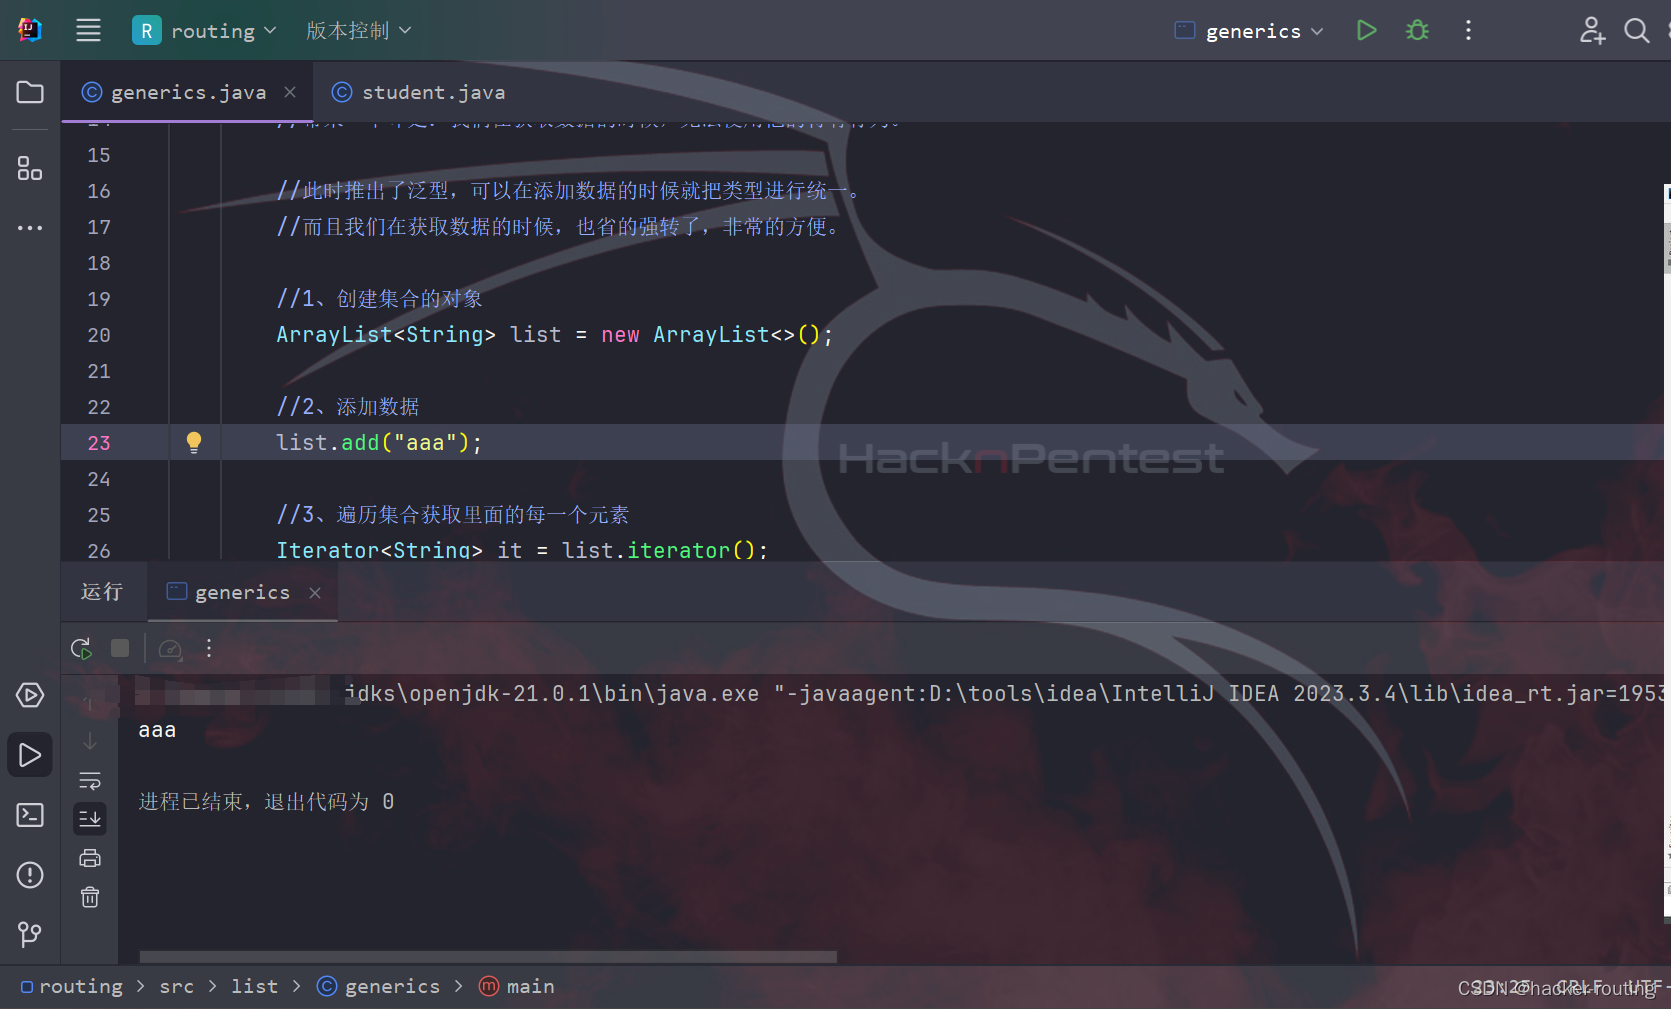Open the main hamburger menu
This screenshot has height=1009, width=1671.
point(88,31)
